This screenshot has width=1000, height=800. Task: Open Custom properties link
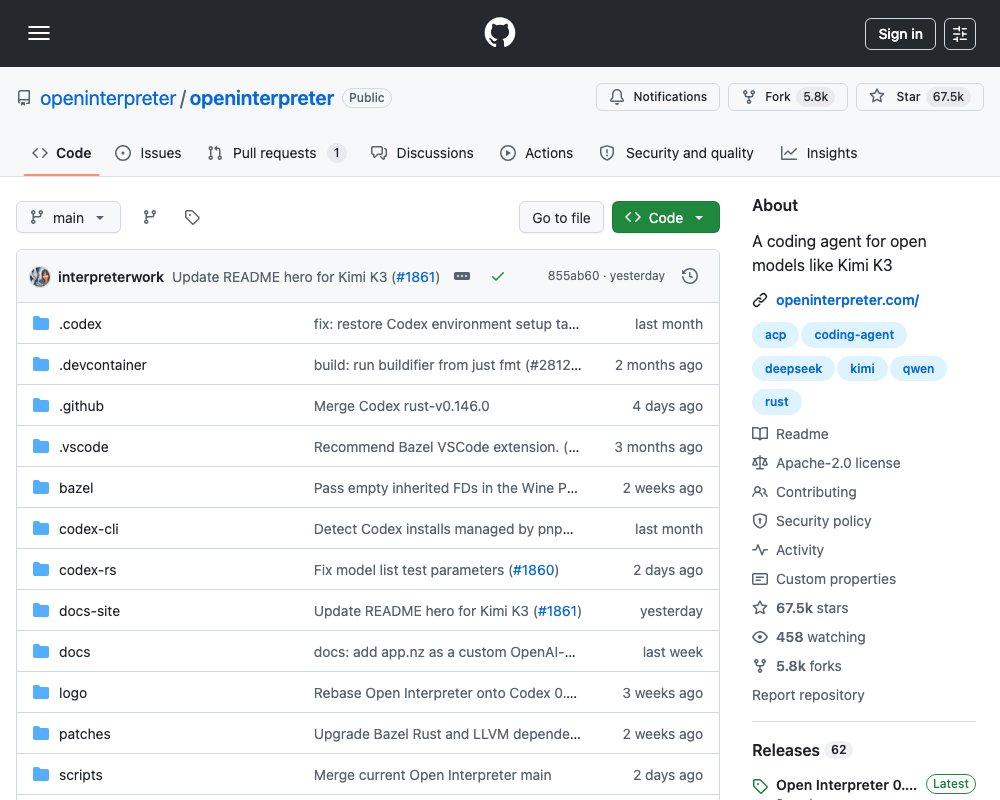[x=835, y=579]
